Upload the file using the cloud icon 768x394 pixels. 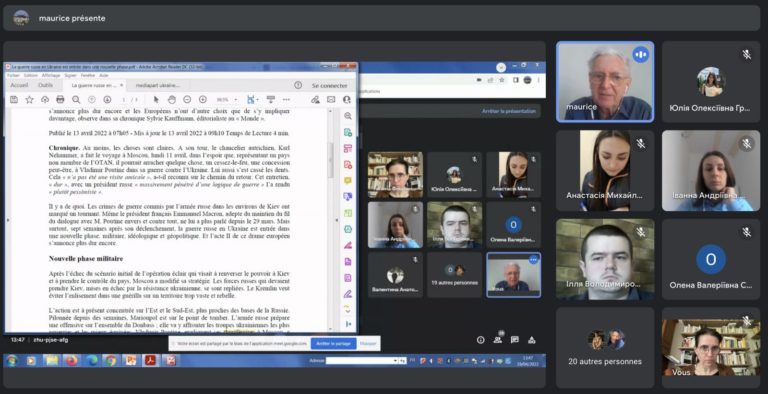click(x=45, y=99)
